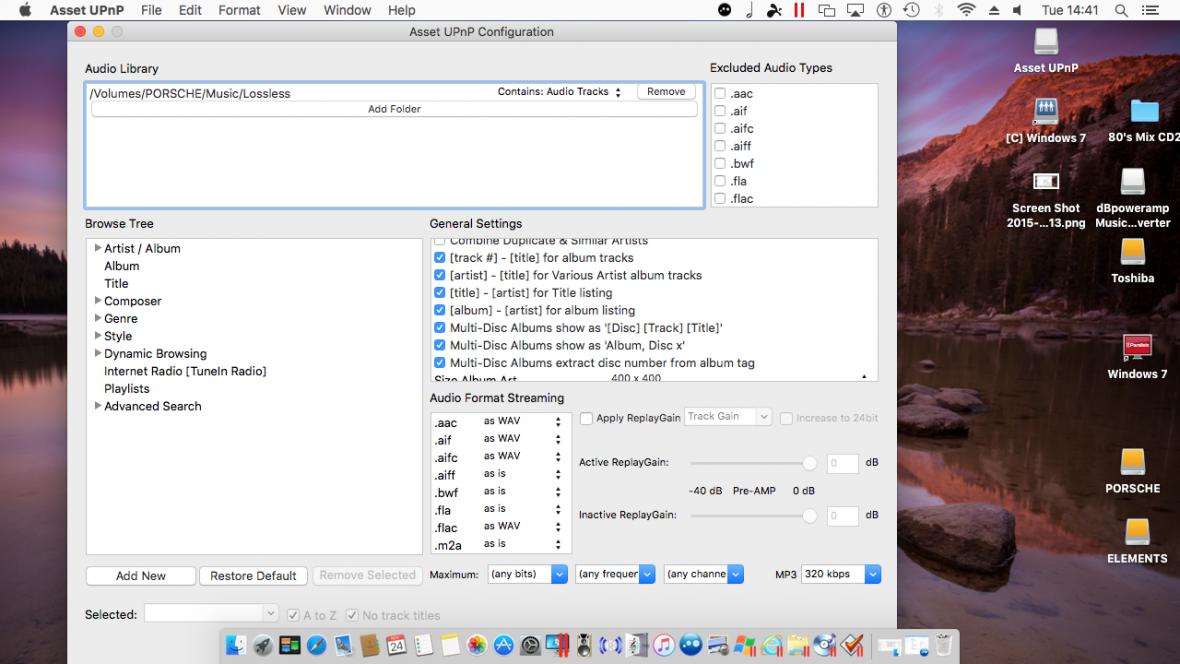Expand the Composer node in Browse Tree
The image size is (1180, 664).
coord(98,301)
